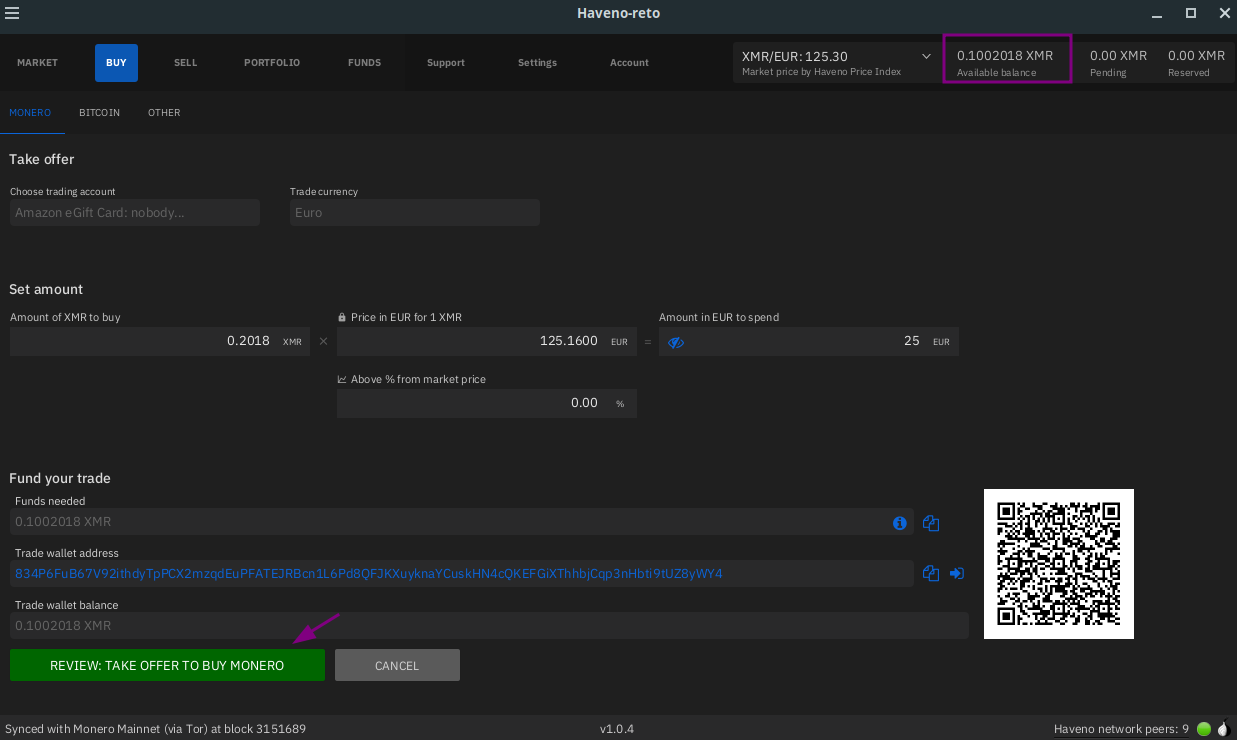Go to the SELL section
Screen dimensions: 1237x740
[x=185, y=63]
